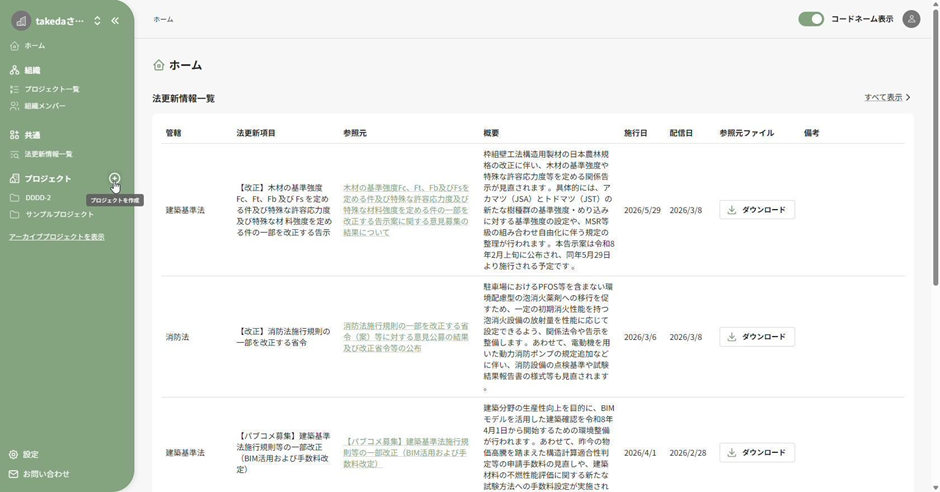The image size is (940, 492).
Task: Open the DDDD-2 project folder
Action: tap(38, 198)
